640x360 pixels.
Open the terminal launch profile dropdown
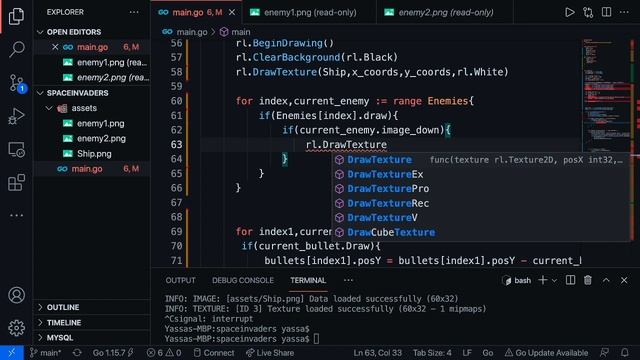554,280
